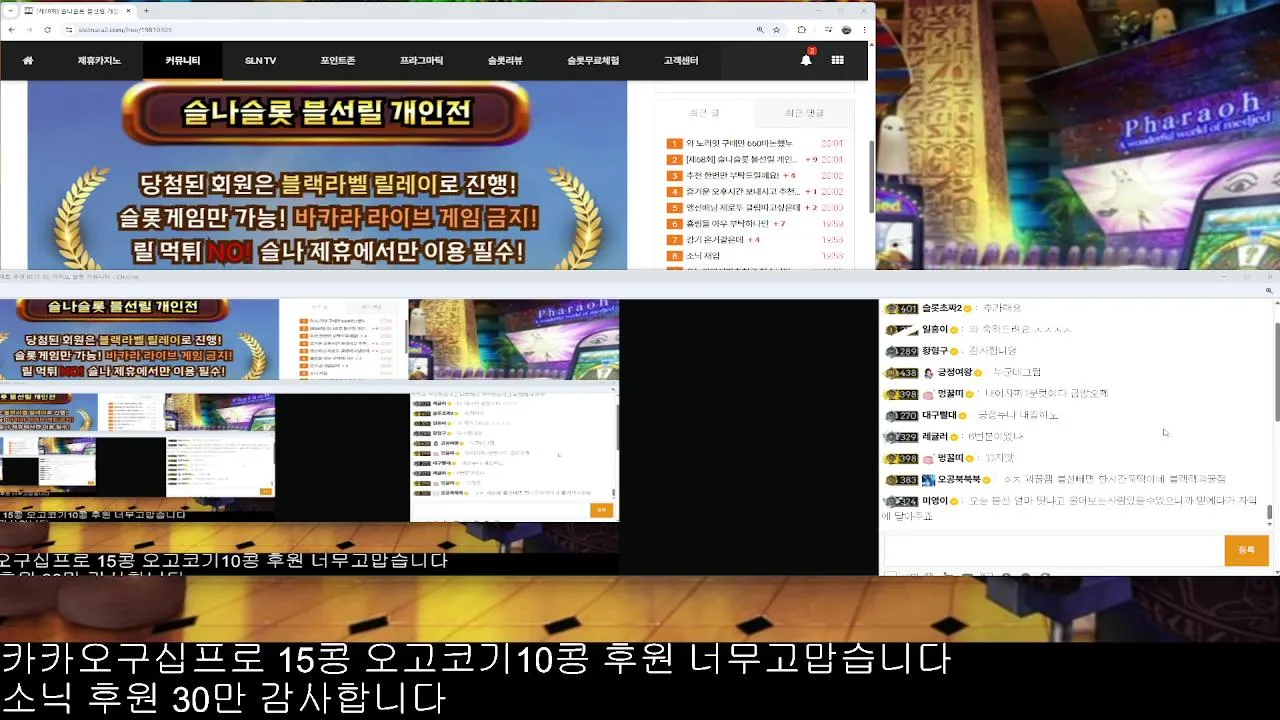Click username 미영이 in chat
The height and width of the screenshot is (720, 1280).
click(934, 501)
